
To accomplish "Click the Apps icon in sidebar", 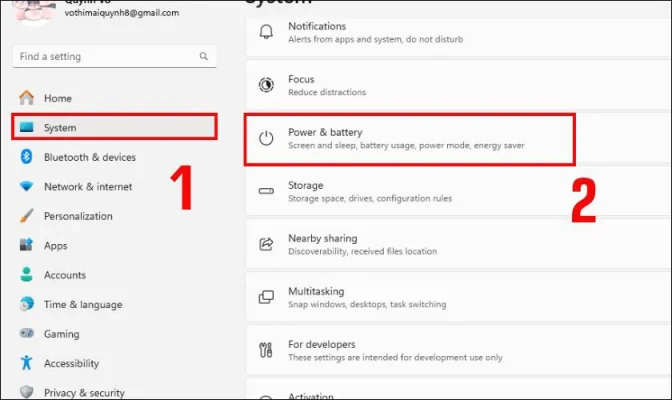I will coord(26,245).
